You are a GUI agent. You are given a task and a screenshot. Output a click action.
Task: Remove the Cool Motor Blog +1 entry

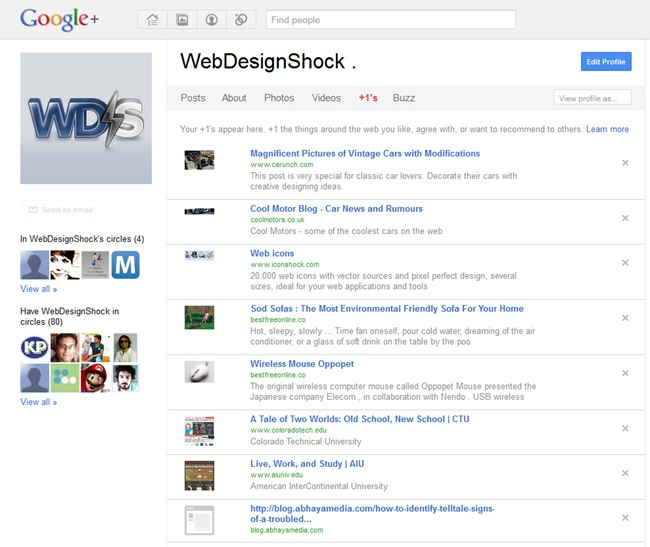[x=625, y=217]
